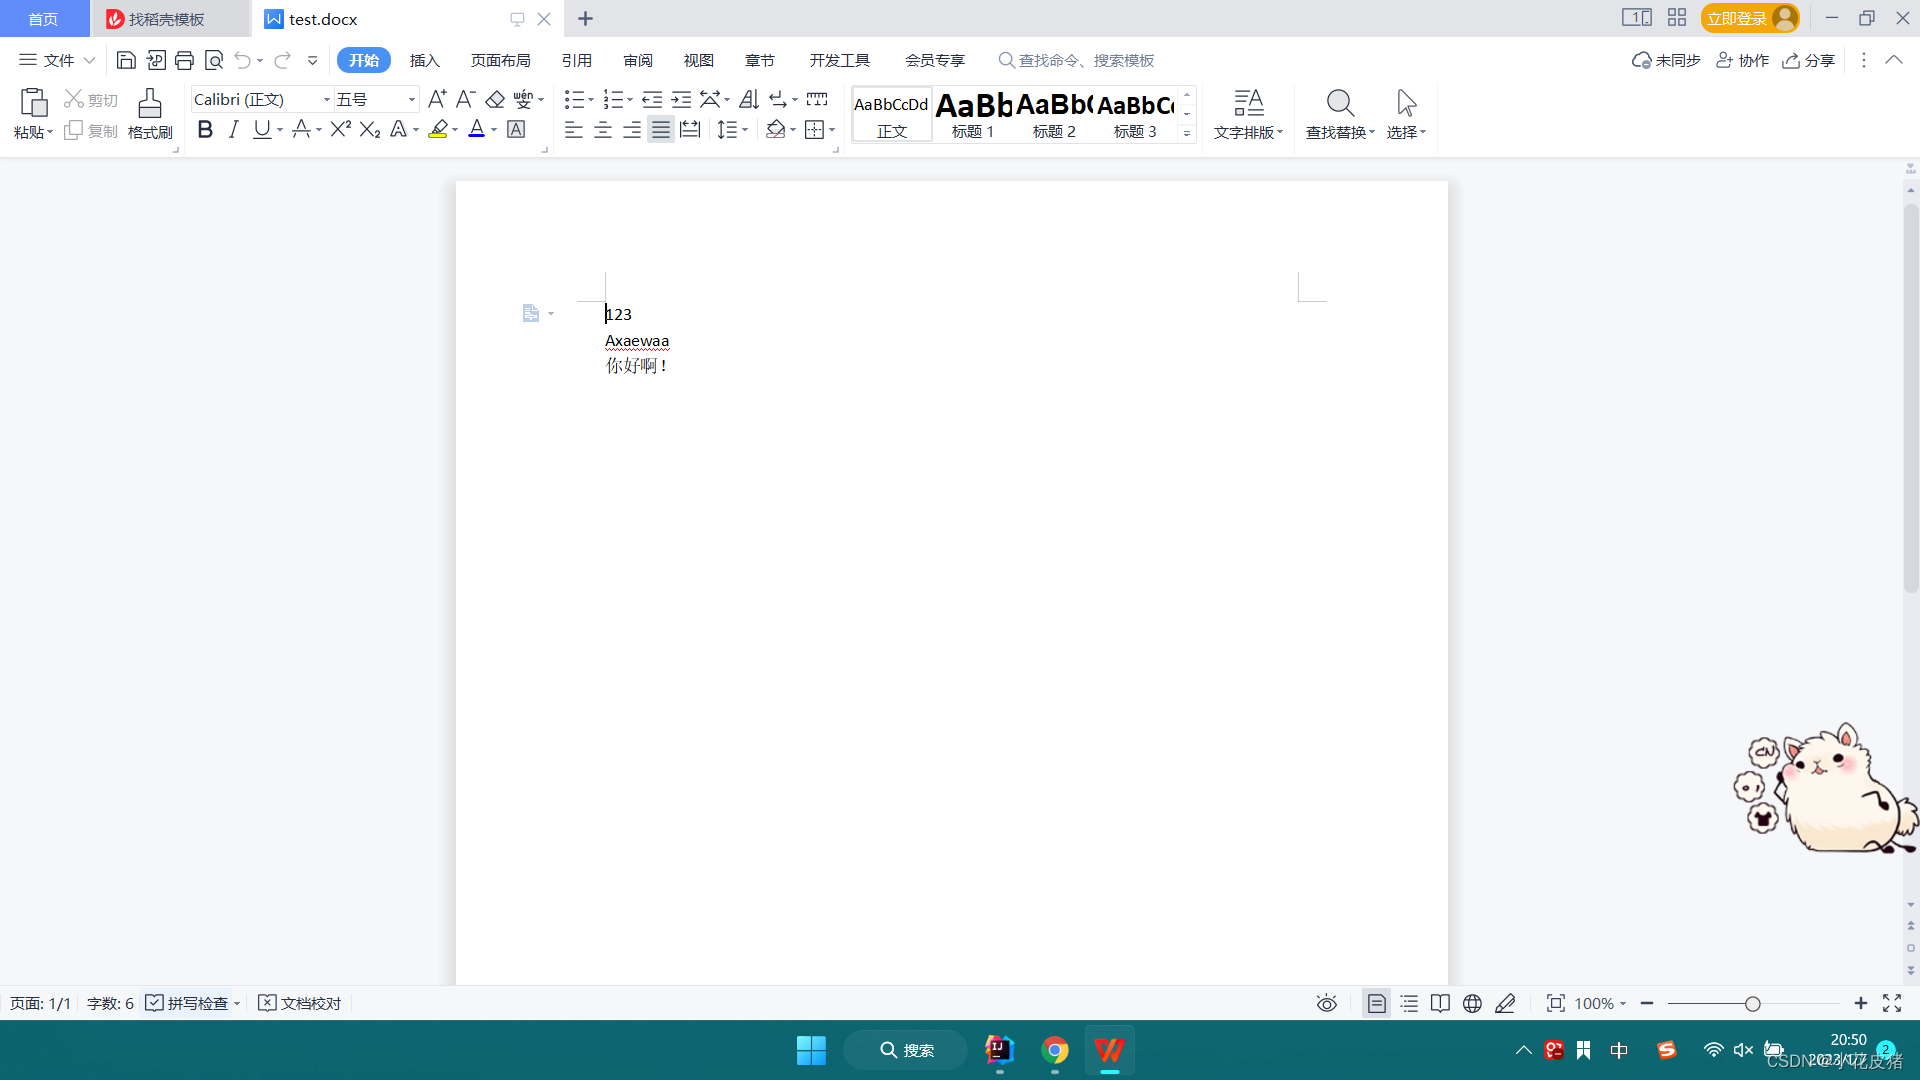This screenshot has width=1920, height=1080.
Task: Click the clear formatting eraser icon
Action: [x=495, y=99]
